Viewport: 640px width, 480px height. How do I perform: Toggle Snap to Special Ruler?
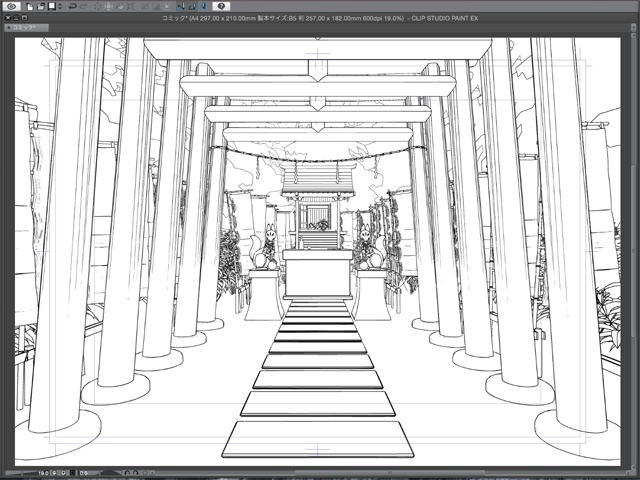[192, 6]
